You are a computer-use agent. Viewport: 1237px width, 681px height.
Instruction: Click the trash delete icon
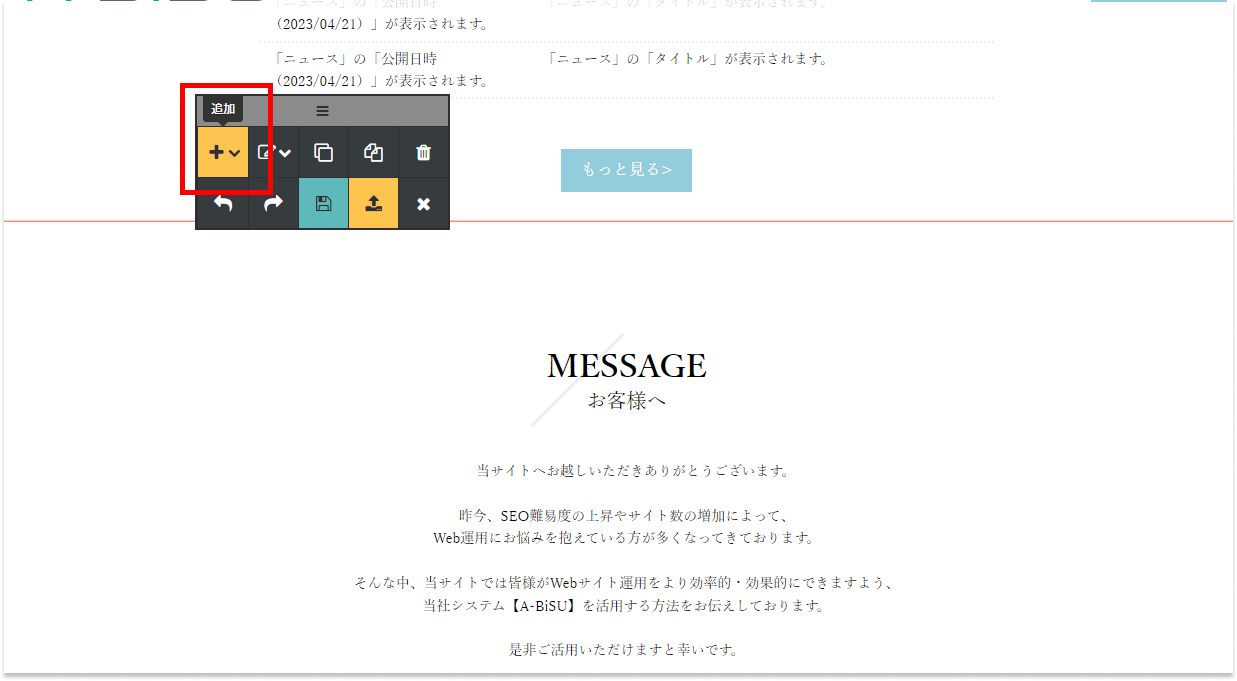coord(423,152)
